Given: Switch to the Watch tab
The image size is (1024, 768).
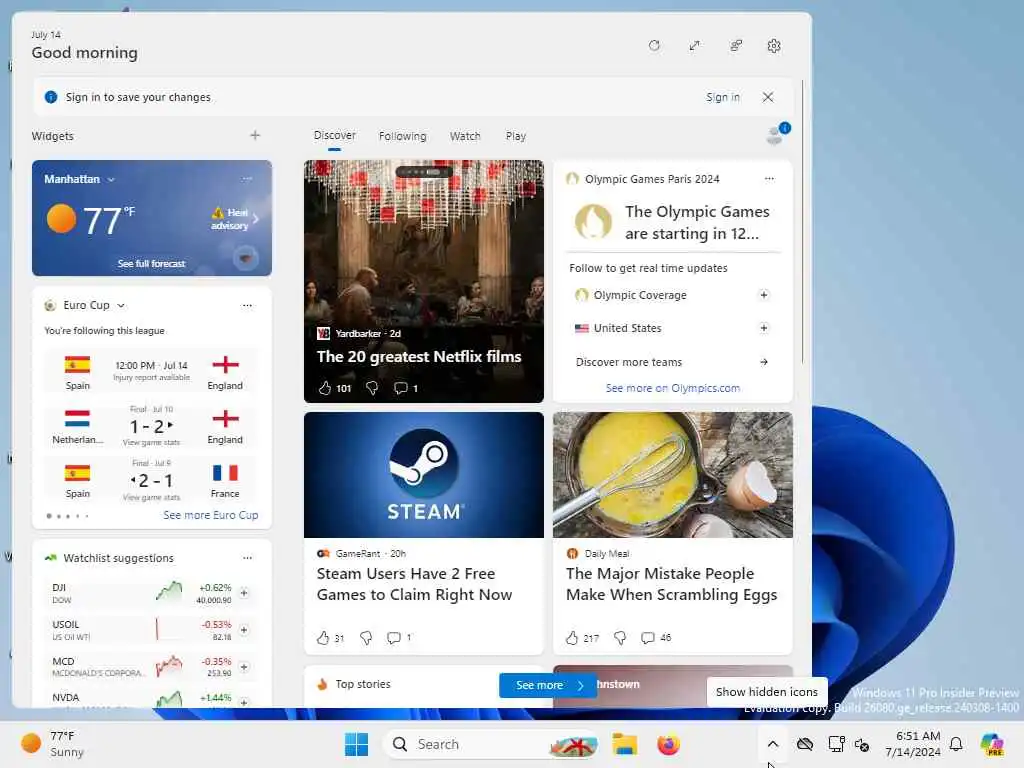Looking at the screenshot, I should tap(465, 136).
